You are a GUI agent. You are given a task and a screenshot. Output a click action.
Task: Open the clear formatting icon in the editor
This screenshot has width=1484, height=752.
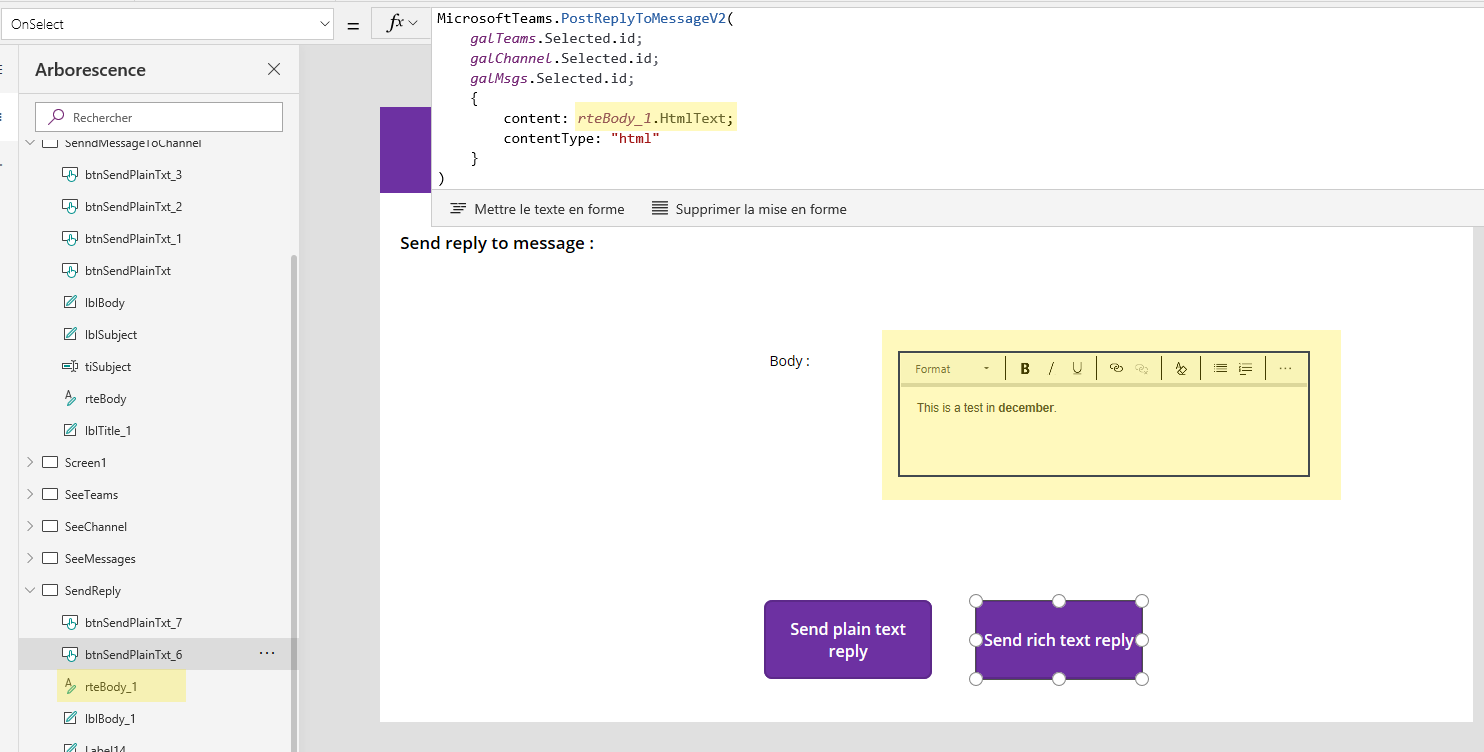pos(1180,368)
